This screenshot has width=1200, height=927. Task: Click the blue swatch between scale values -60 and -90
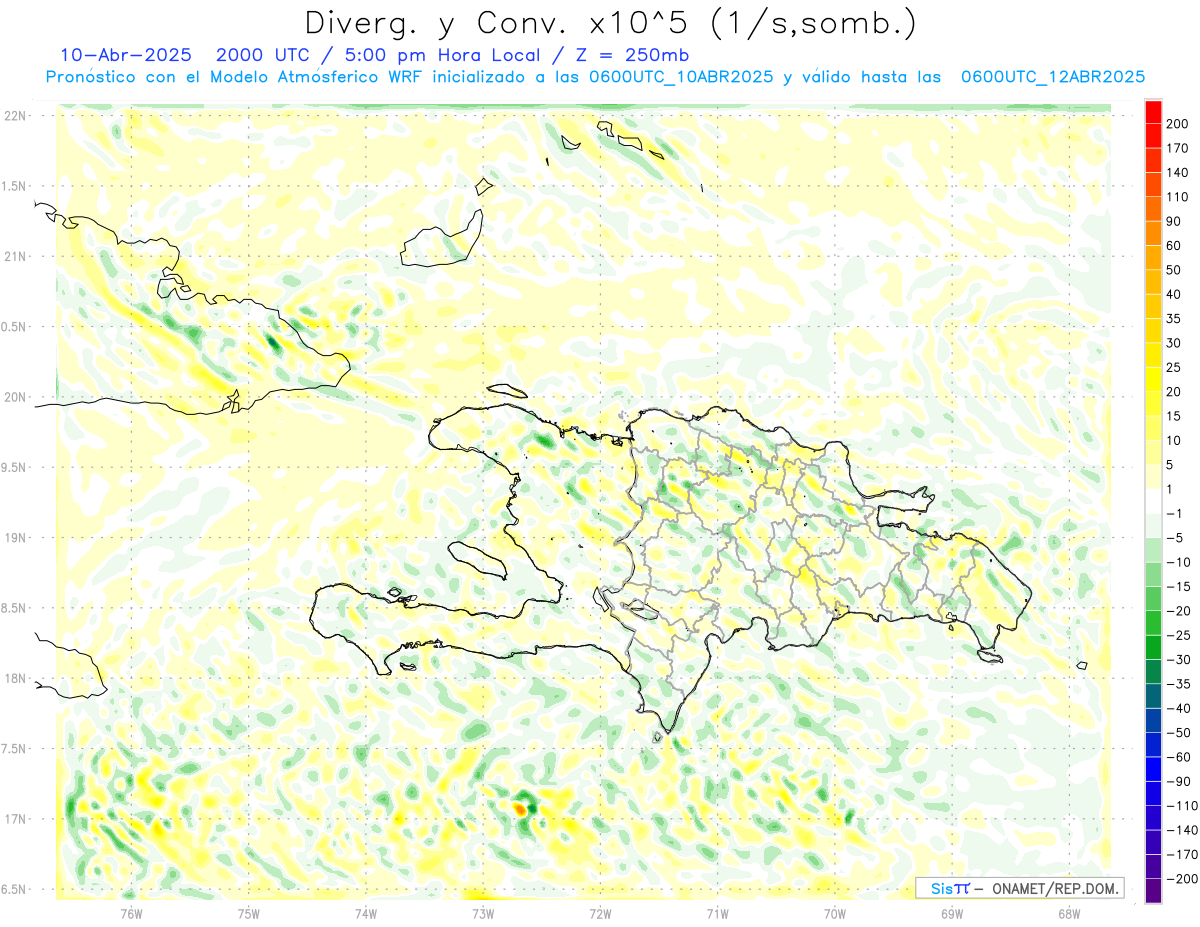tap(1153, 768)
